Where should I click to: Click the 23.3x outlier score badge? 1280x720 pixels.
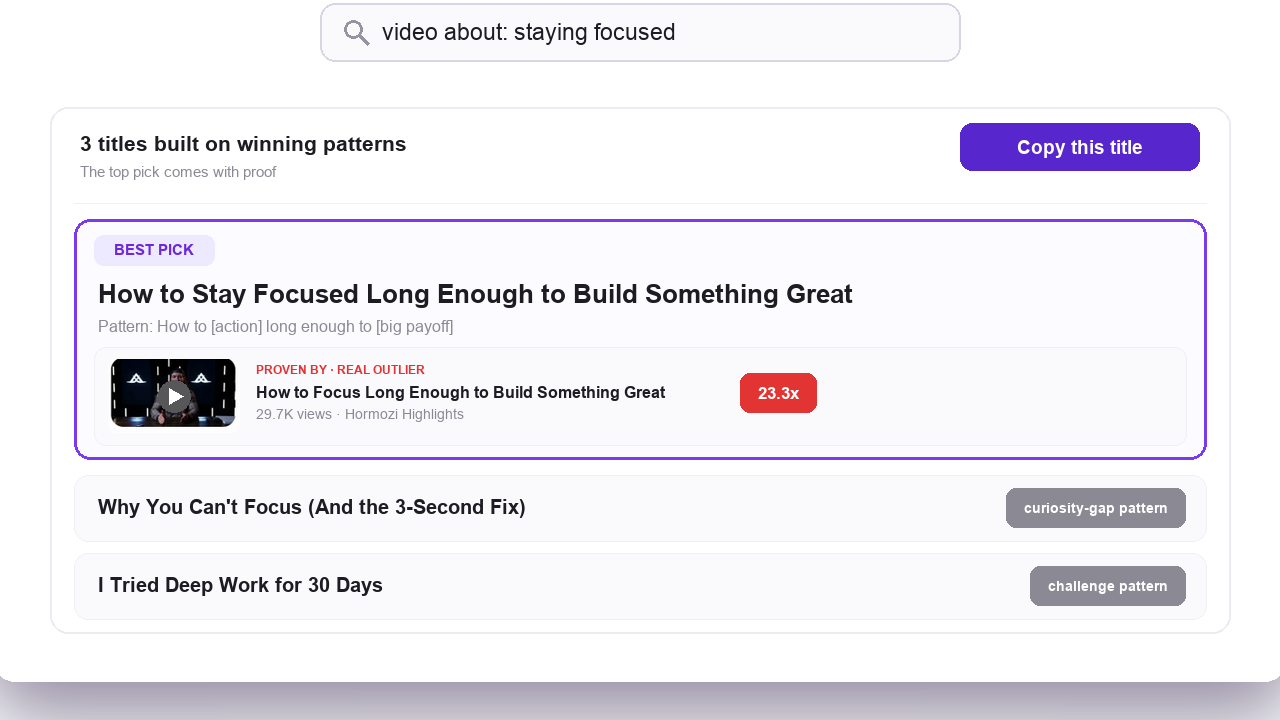point(778,393)
